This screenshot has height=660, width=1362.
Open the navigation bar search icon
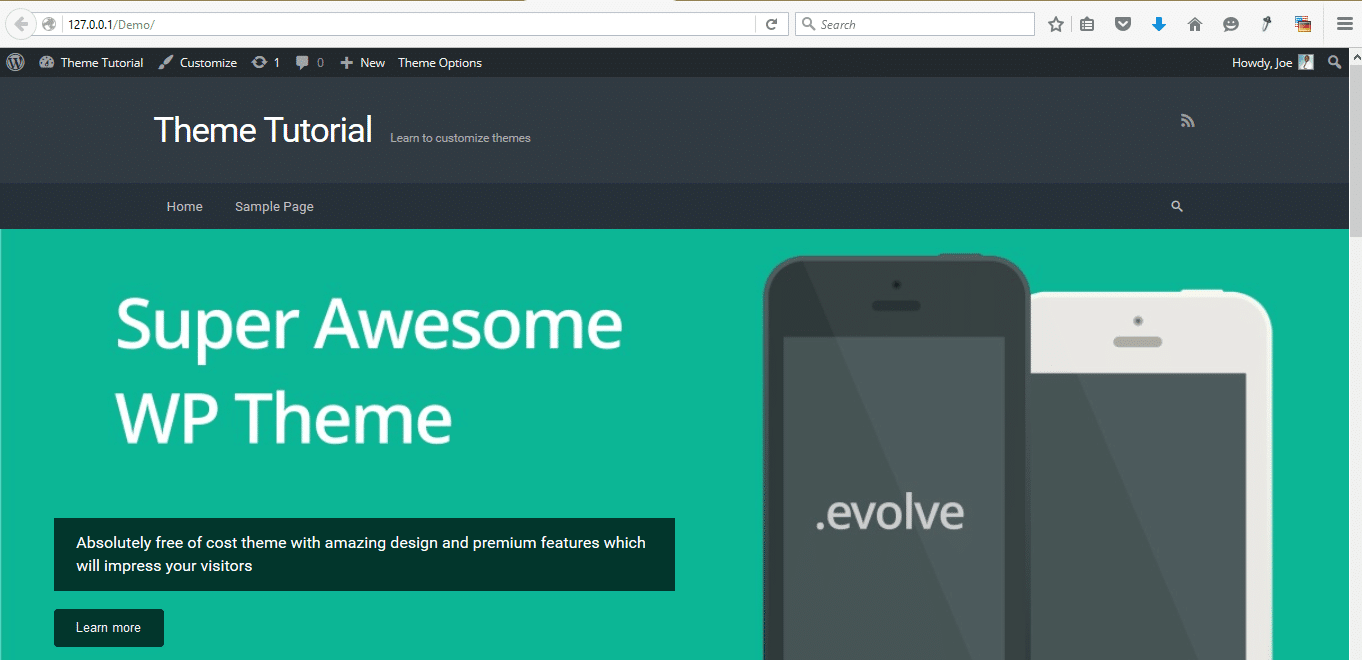1177,206
